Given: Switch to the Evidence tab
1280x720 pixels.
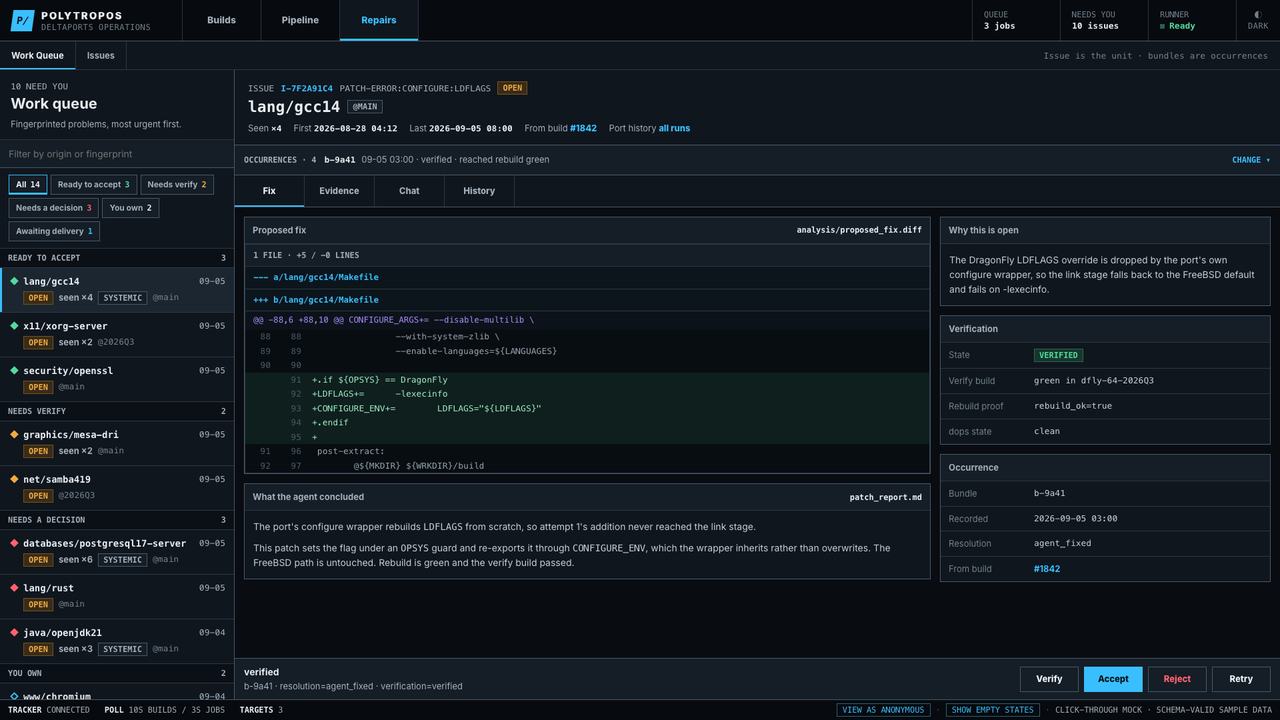Looking at the screenshot, I should pos(339,191).
